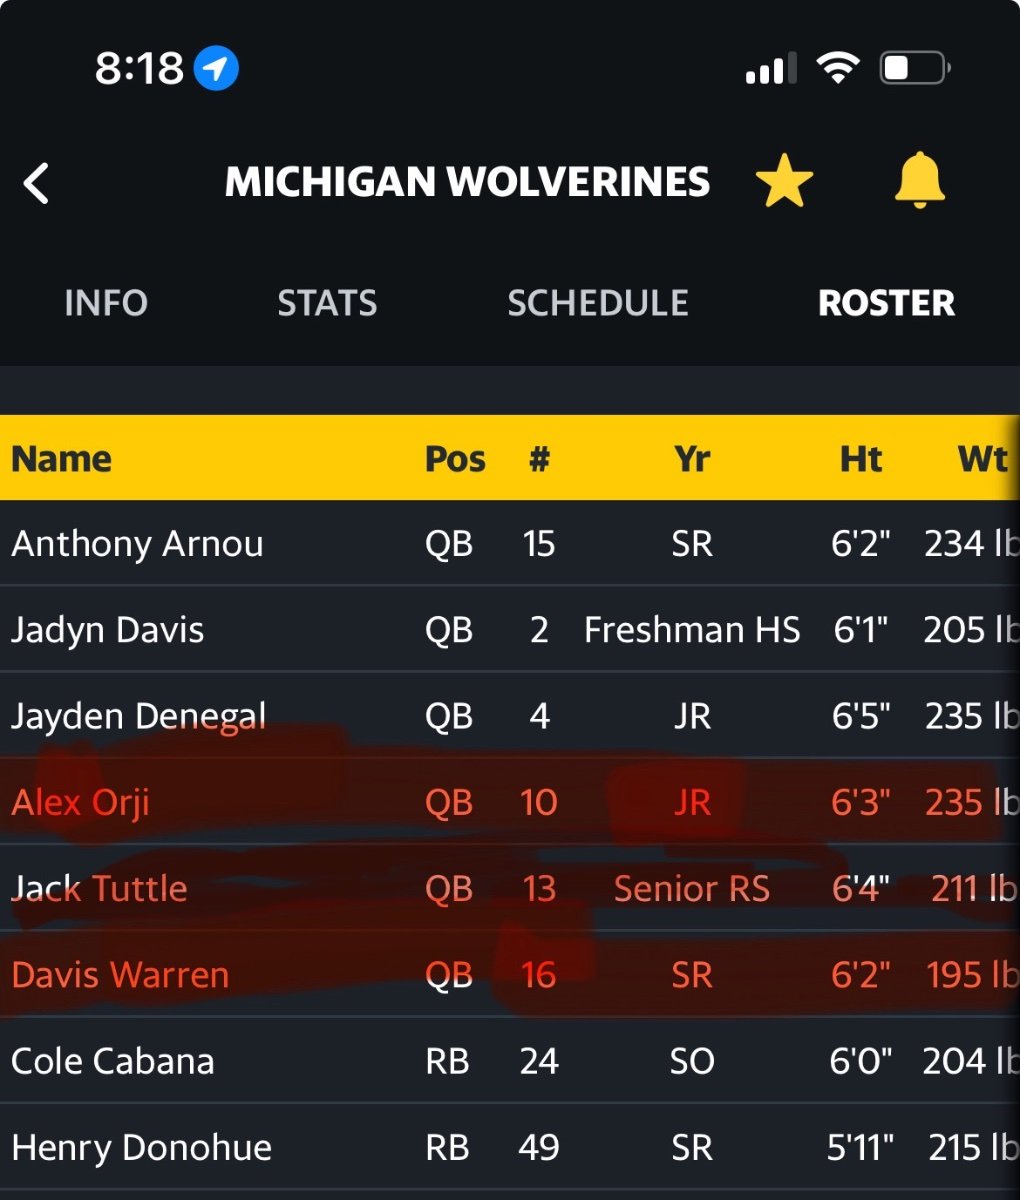The width and height of the screenshot is (1020, 1200).
Task: Open Cole Cabana player profile
Action: click(x=113, y=1061)
